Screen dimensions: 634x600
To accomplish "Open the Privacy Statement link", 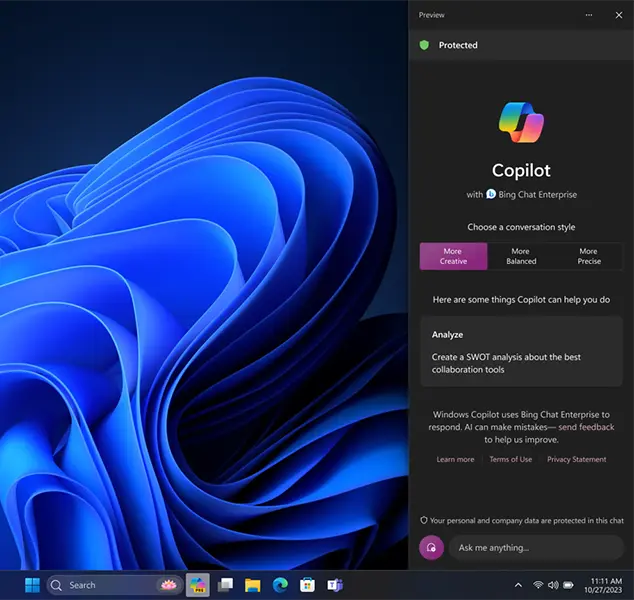I will pyautogui.click(x=576, y=459).
